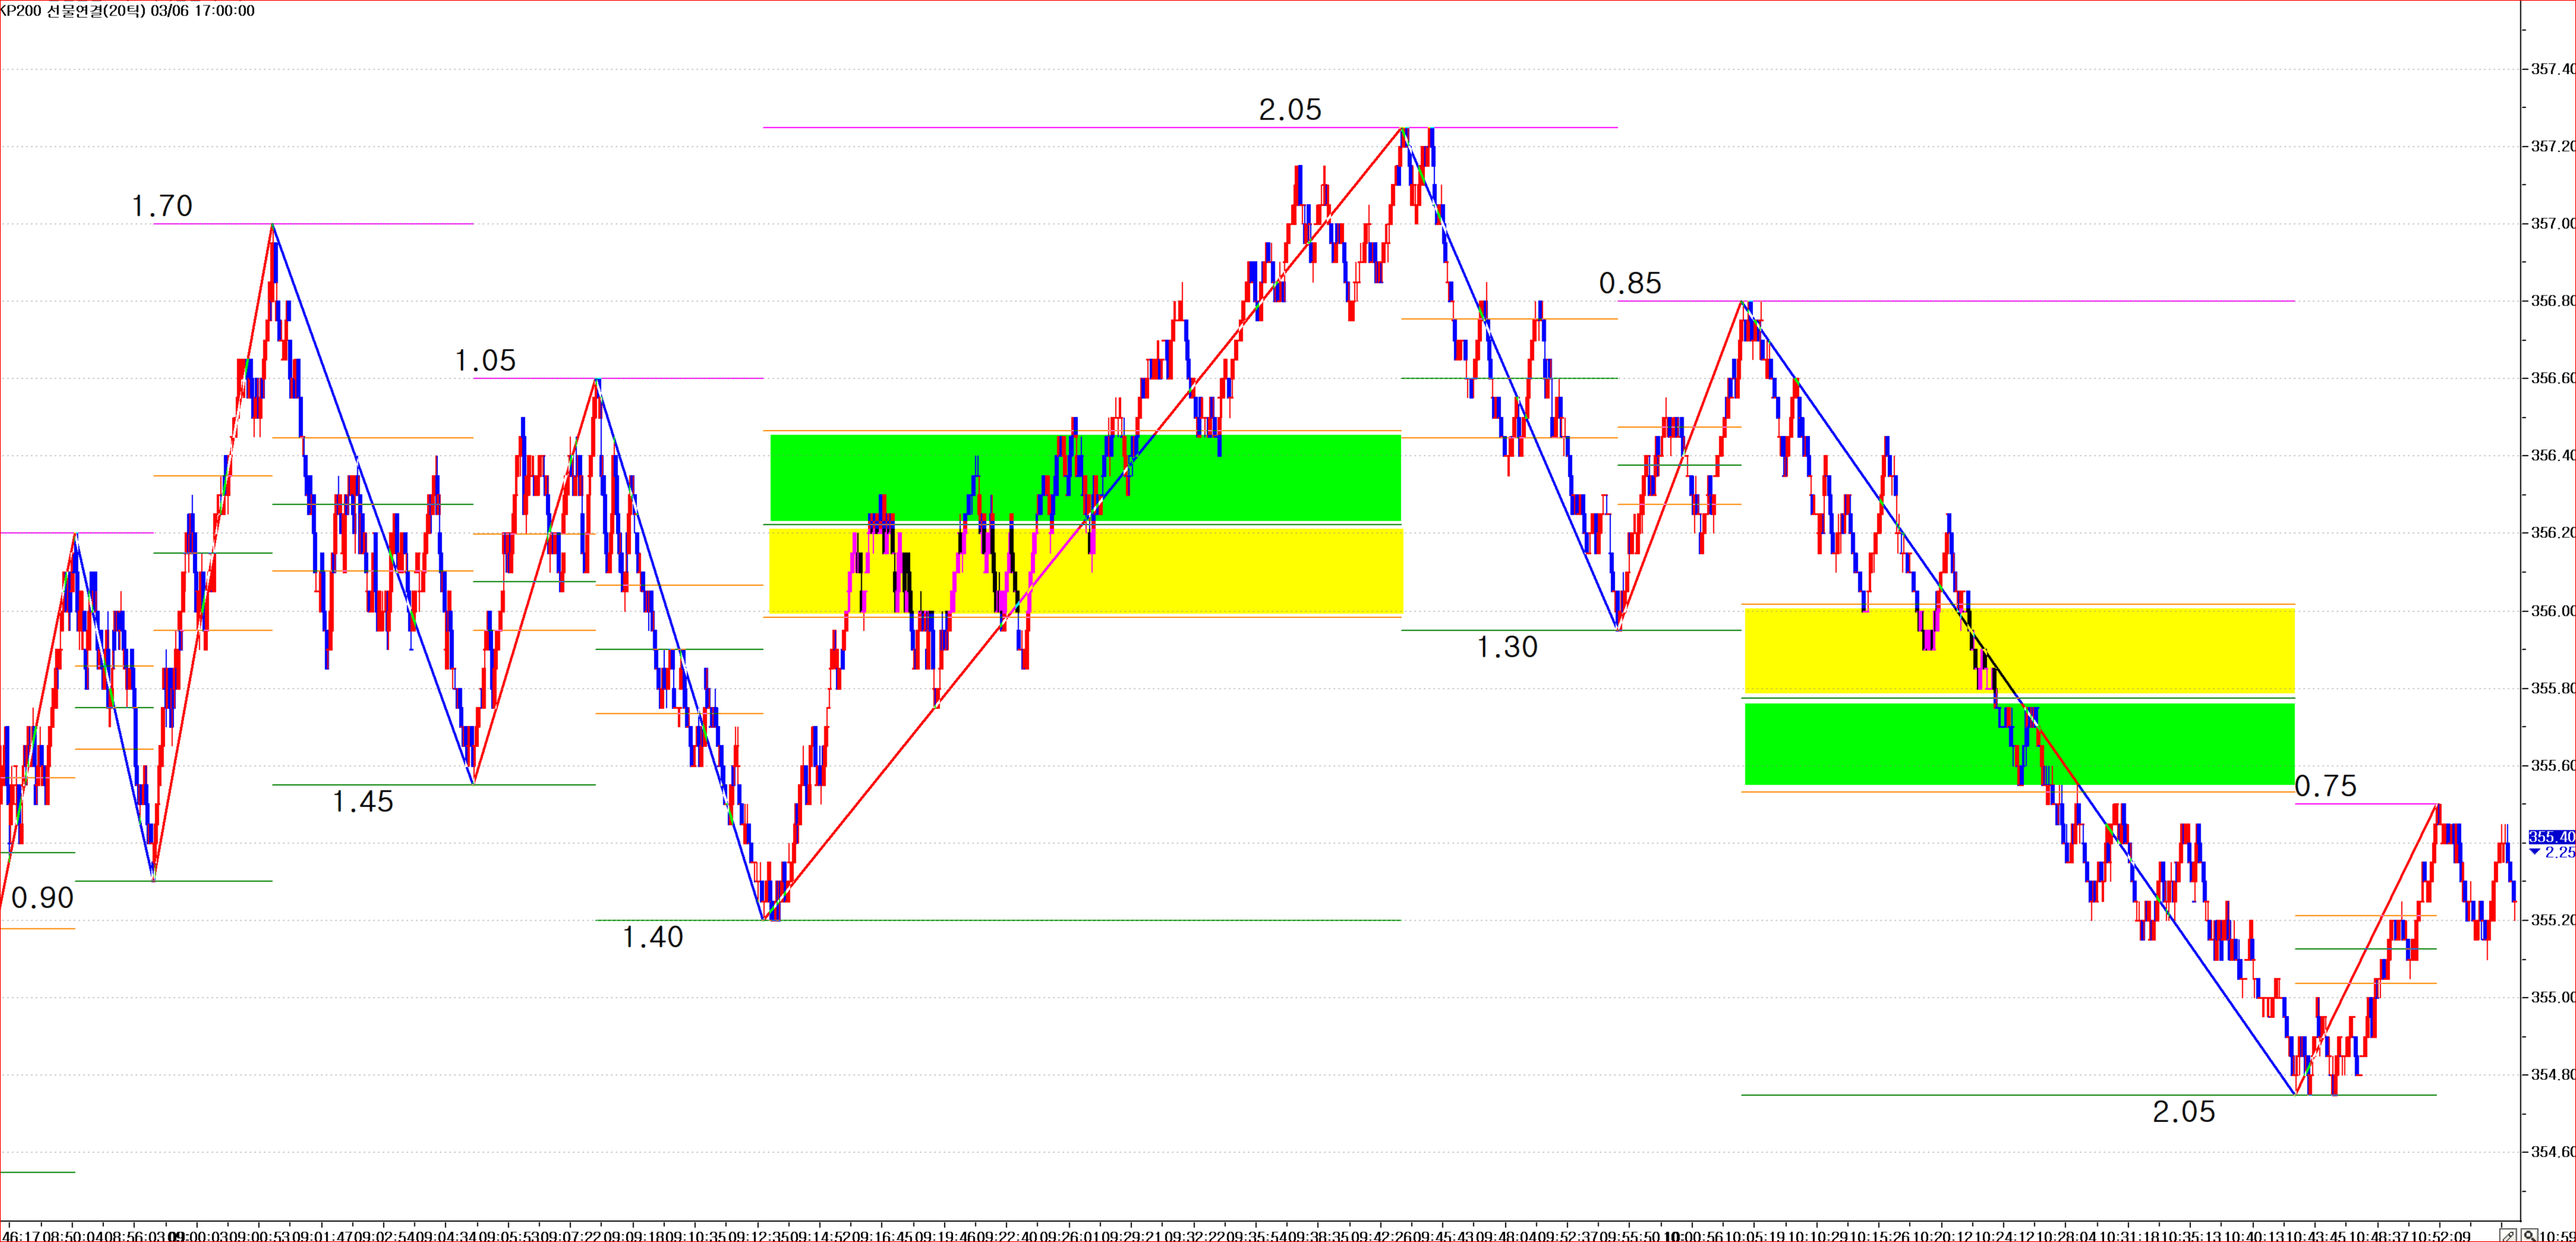The width and height of the screenshot is (2576, 1242).
Task: Click the 1.30 swing low label
Action: point(1506,647)
